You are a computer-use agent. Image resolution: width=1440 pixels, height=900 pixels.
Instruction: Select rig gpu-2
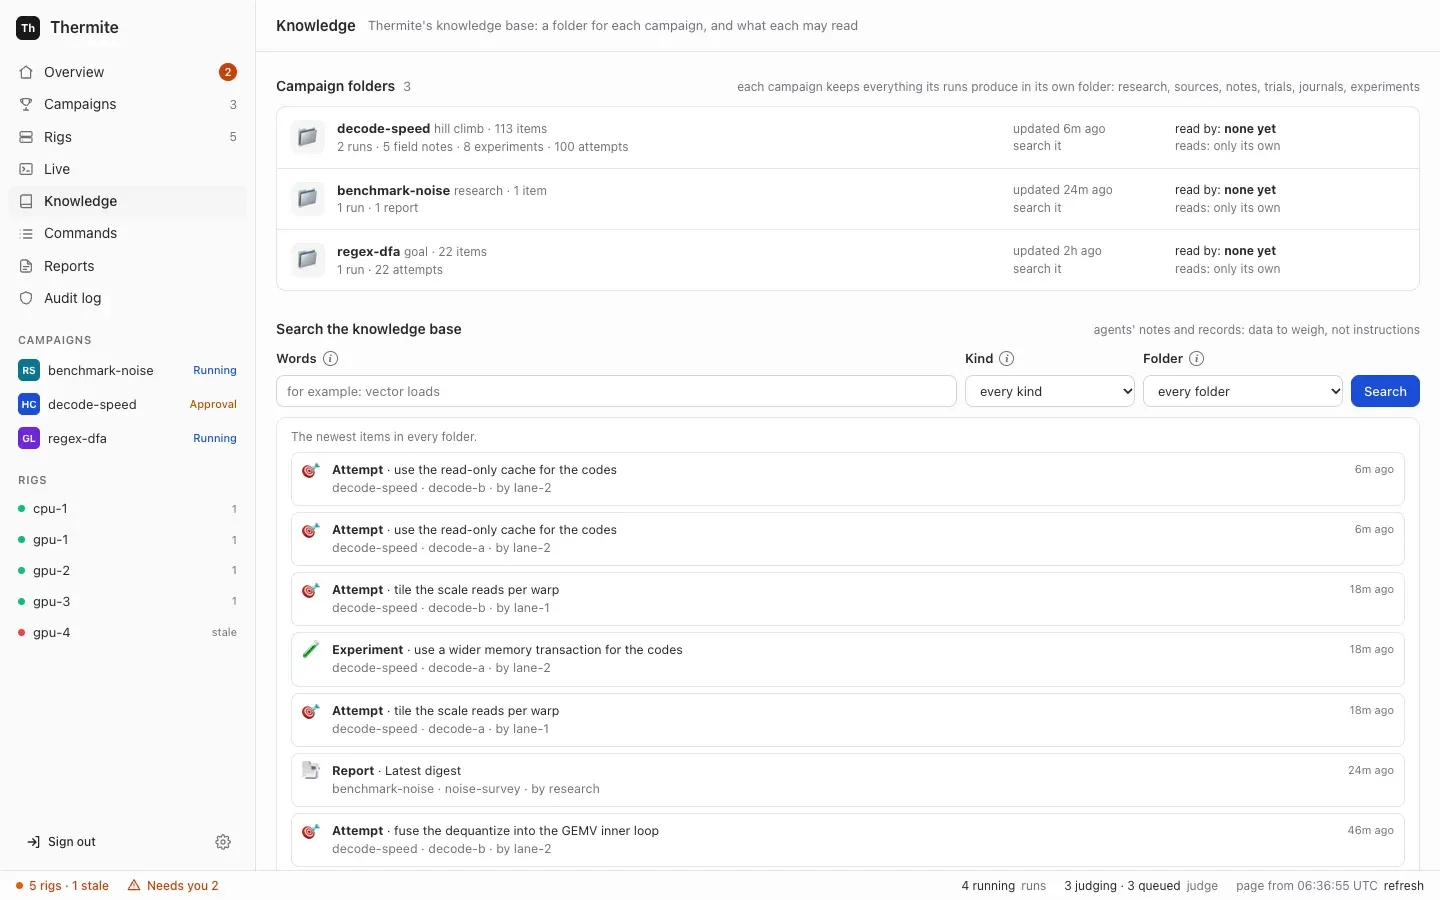pyautogui.click(x=128, y=571)
